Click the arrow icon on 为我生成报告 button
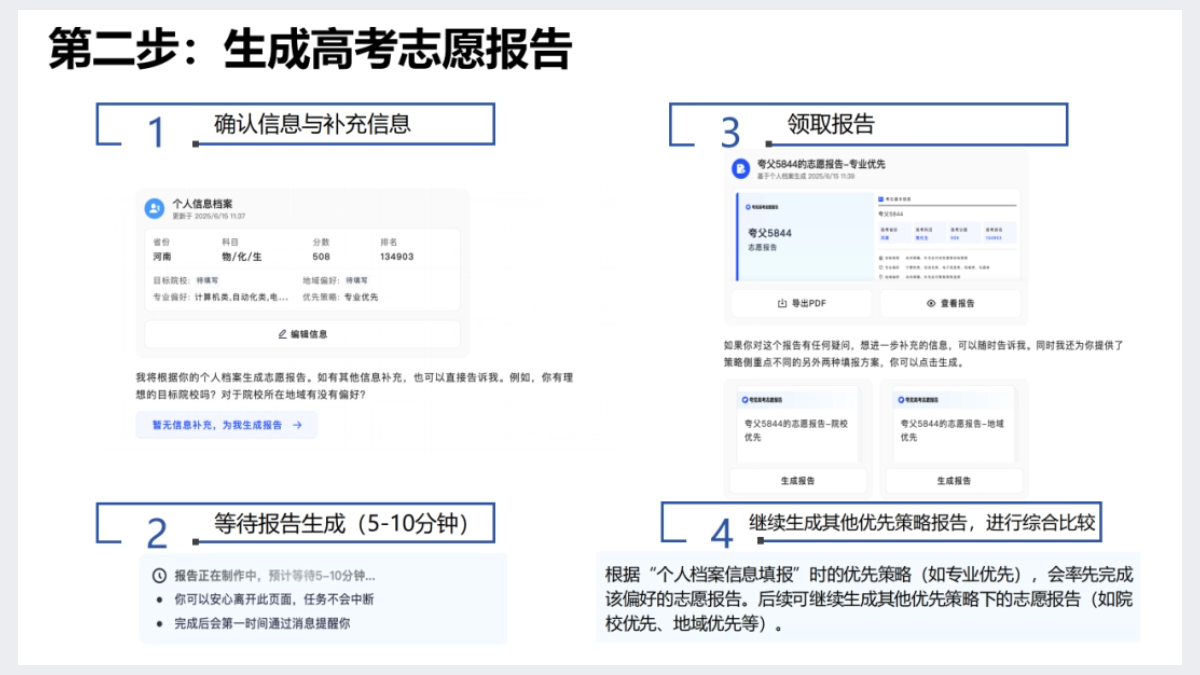 (297, 425)
